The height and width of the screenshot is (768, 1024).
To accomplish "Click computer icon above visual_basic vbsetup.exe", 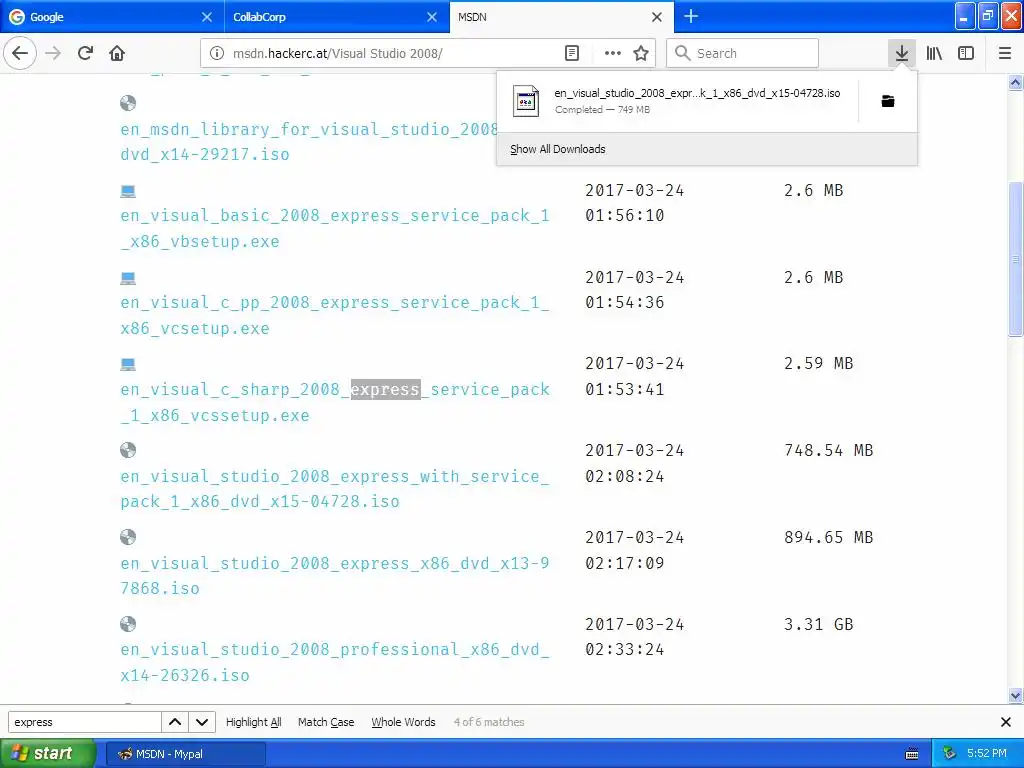I will pyautogui.click(x=128, y=191).
